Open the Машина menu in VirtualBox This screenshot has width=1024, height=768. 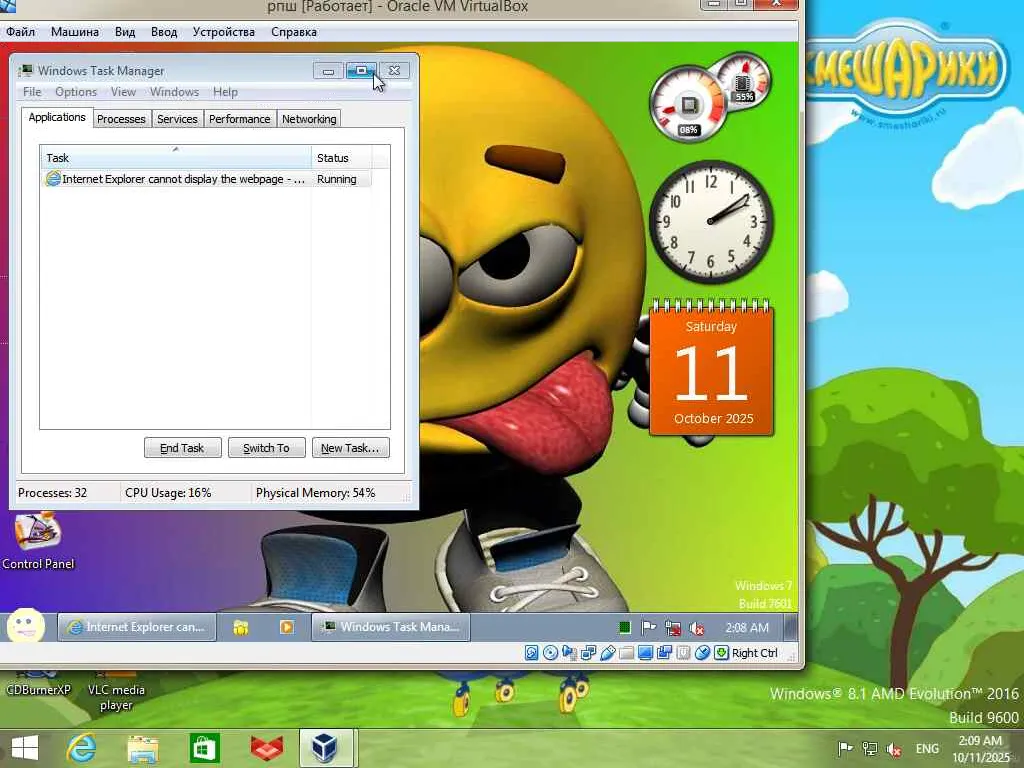pos(75,32)
